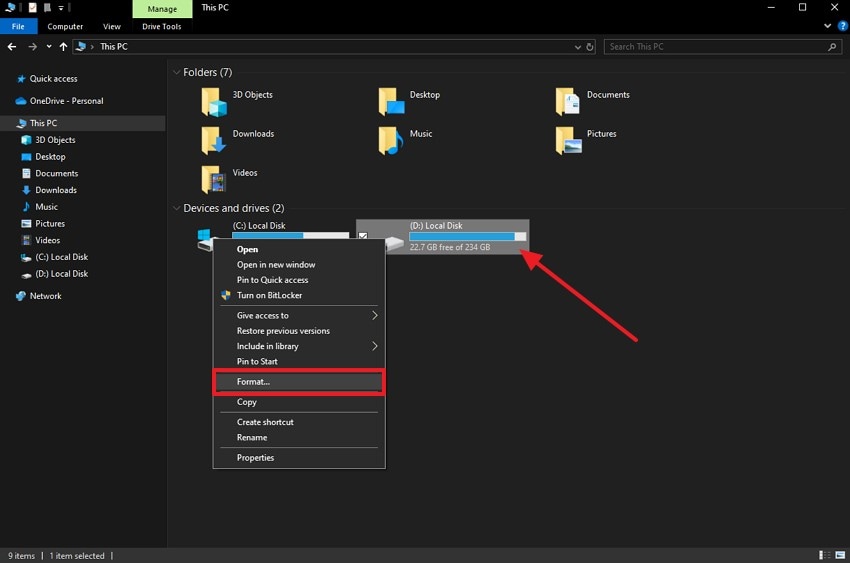Open the Help question mark icon
850x563 pixels.
(842, 26)
